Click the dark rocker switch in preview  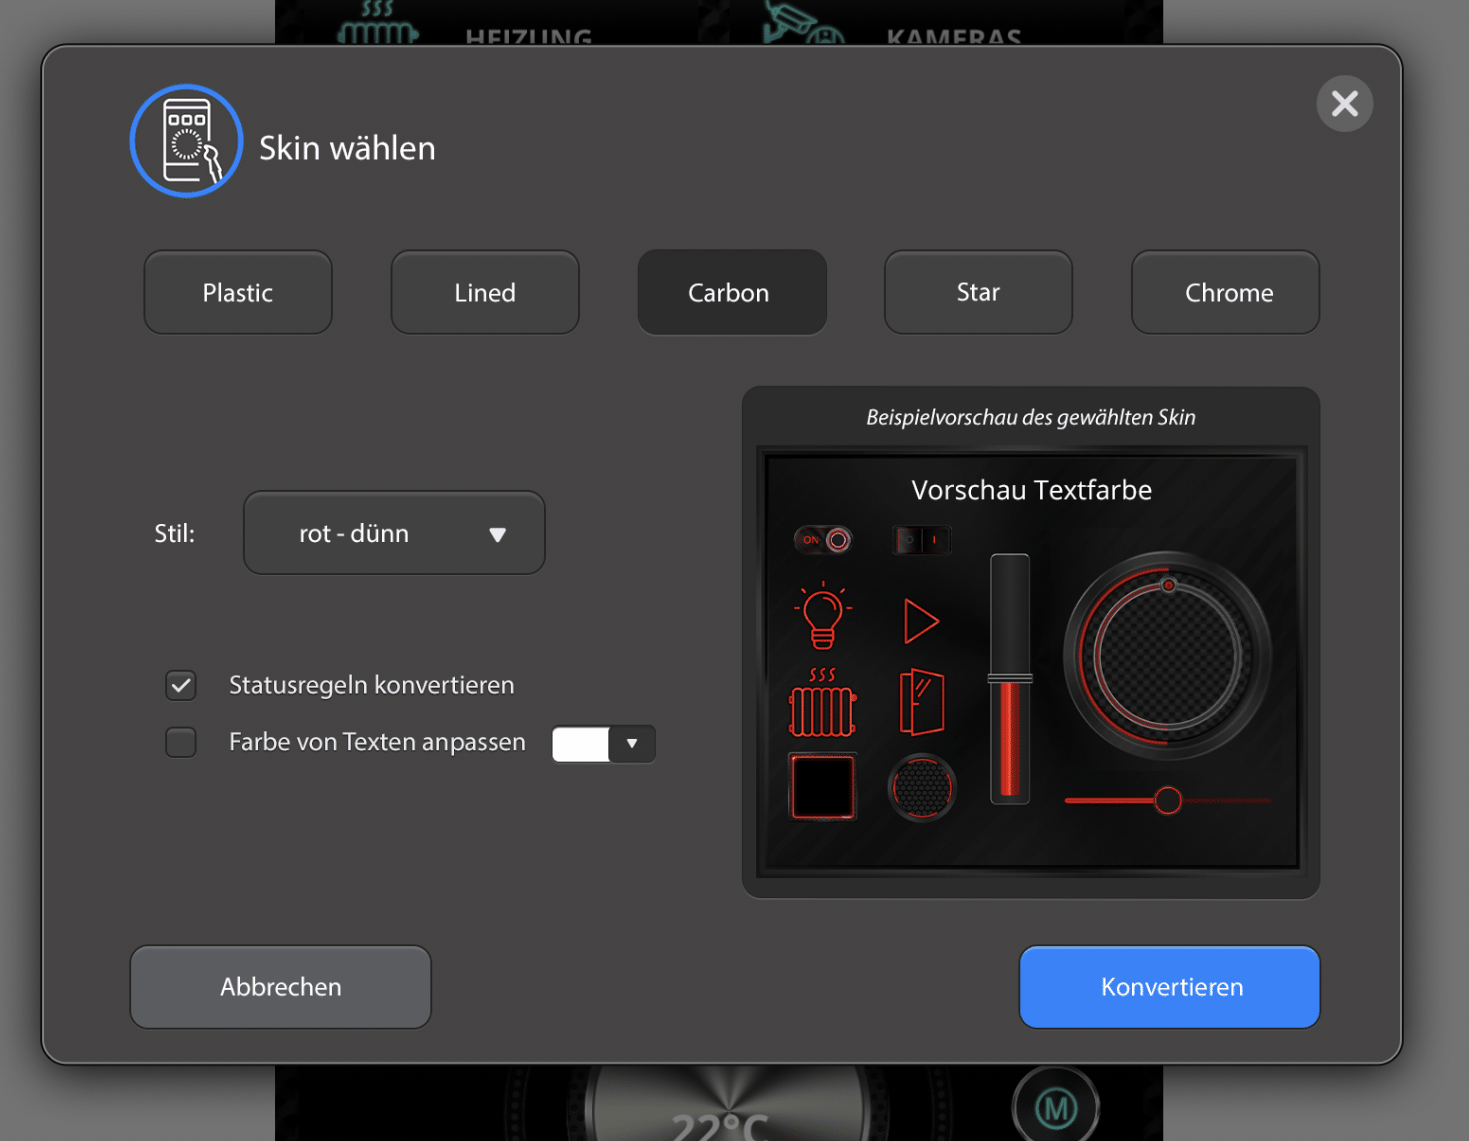coord(921,540)
